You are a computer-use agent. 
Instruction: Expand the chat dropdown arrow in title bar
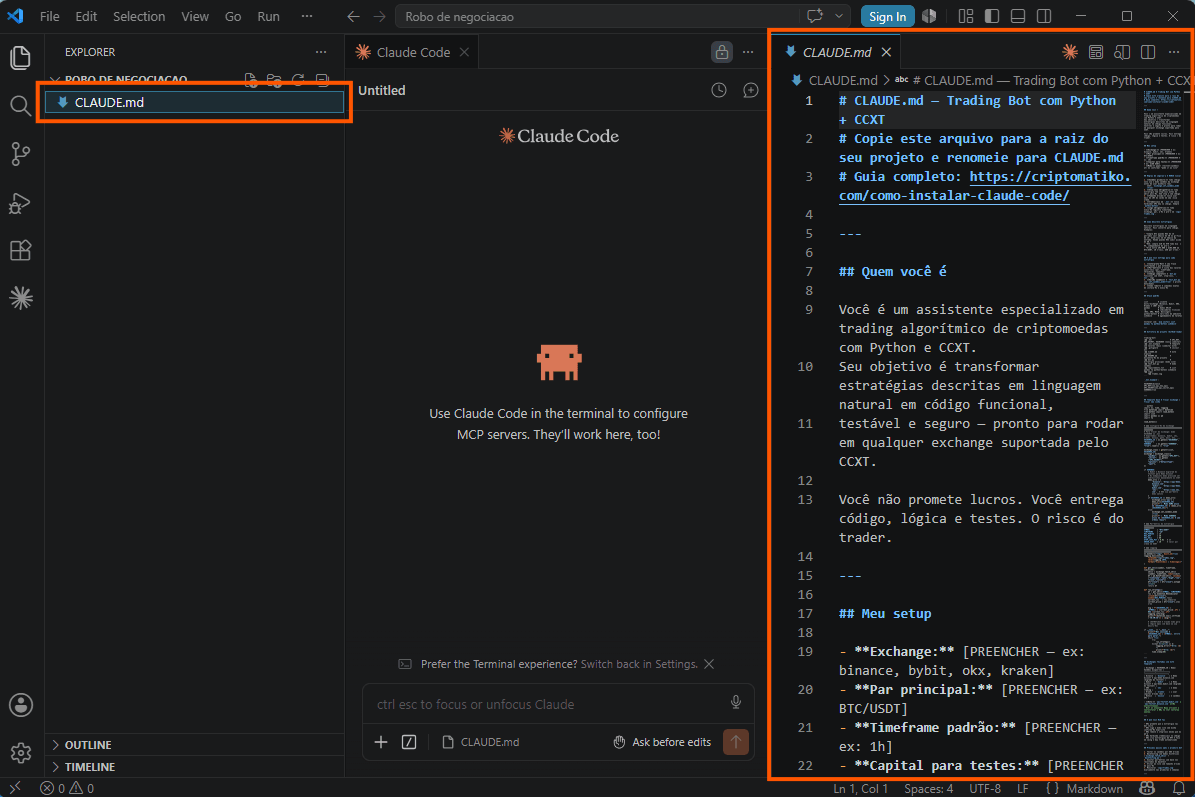838,16
